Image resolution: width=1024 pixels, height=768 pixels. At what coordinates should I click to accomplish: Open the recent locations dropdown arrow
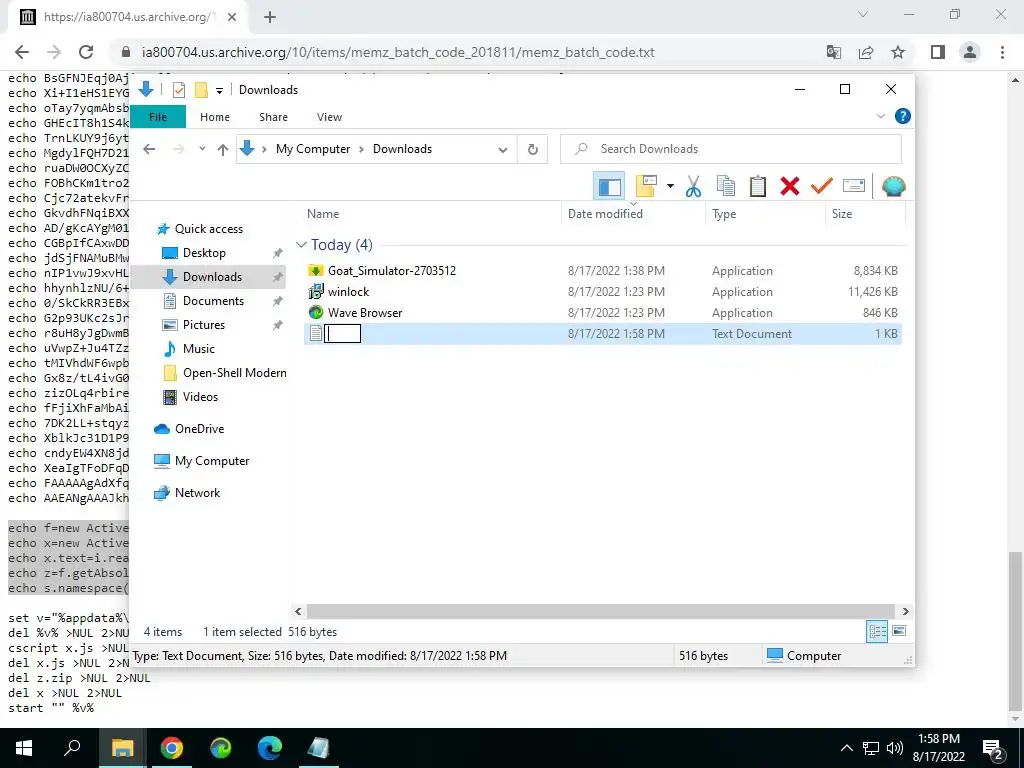tap(202, 150)
